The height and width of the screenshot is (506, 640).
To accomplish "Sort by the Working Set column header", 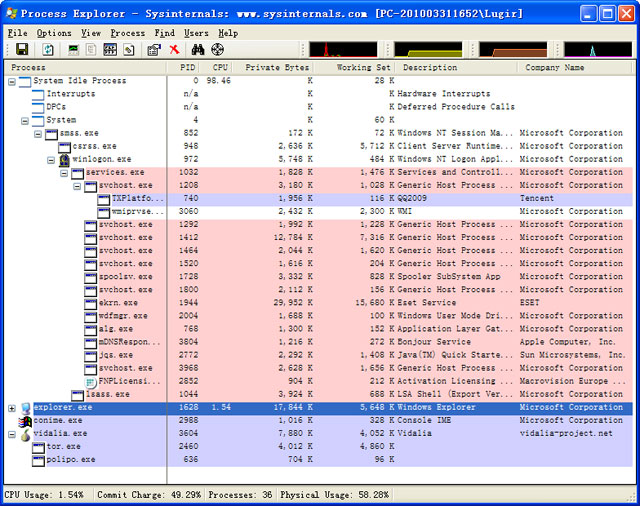I will click(353, 67).
